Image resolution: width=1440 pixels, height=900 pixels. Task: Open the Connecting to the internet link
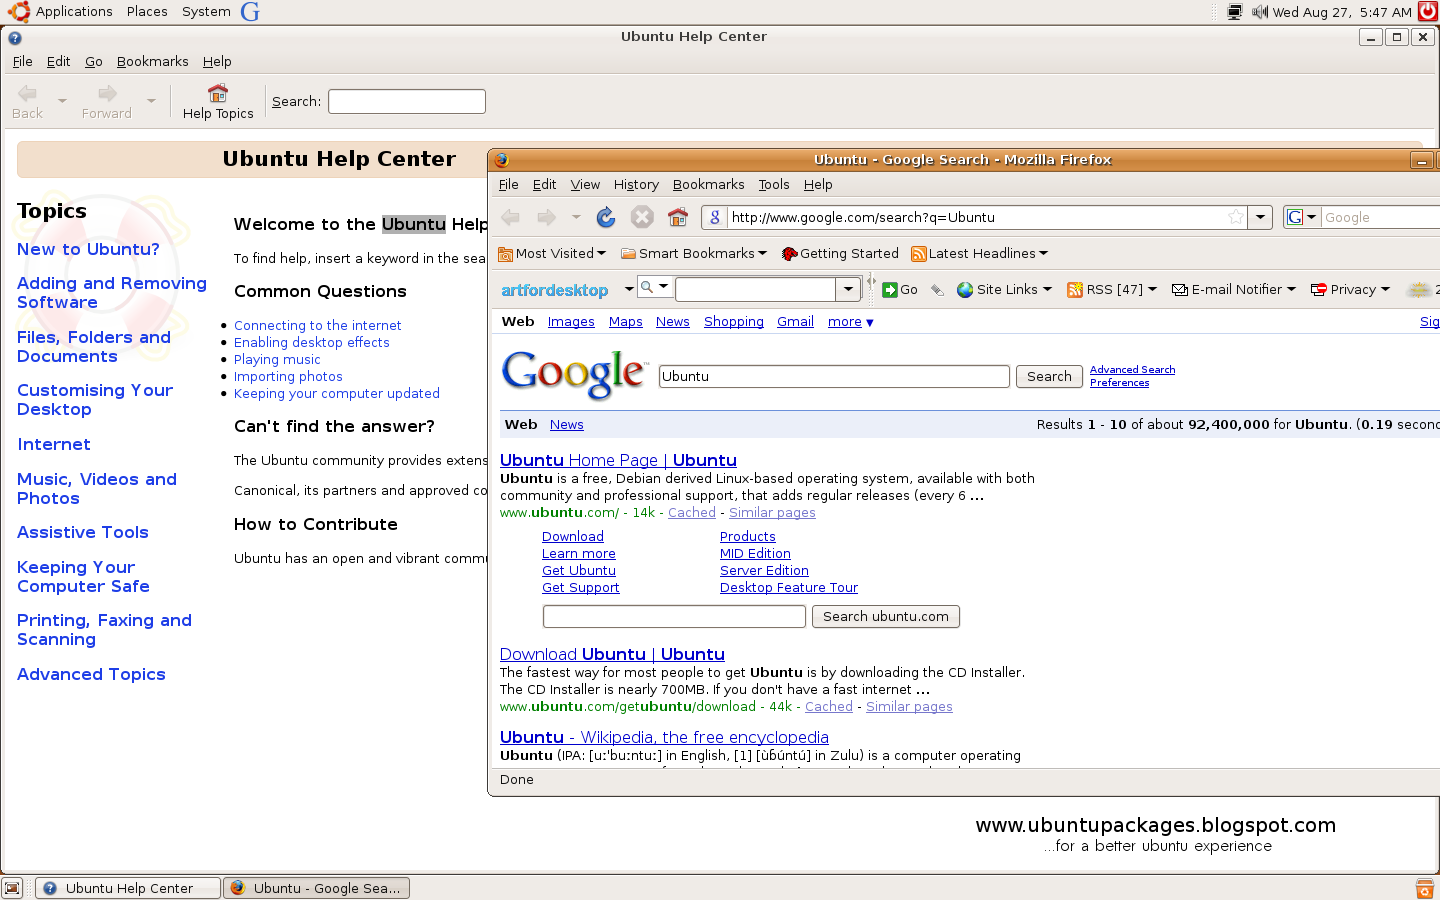pyautogui.click(x=317, y=325)
